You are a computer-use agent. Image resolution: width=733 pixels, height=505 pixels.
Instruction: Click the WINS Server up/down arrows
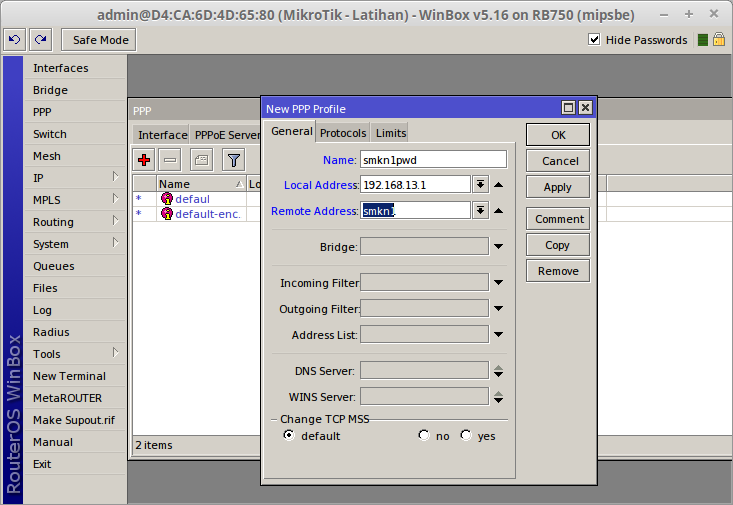[x=498, y=397]
